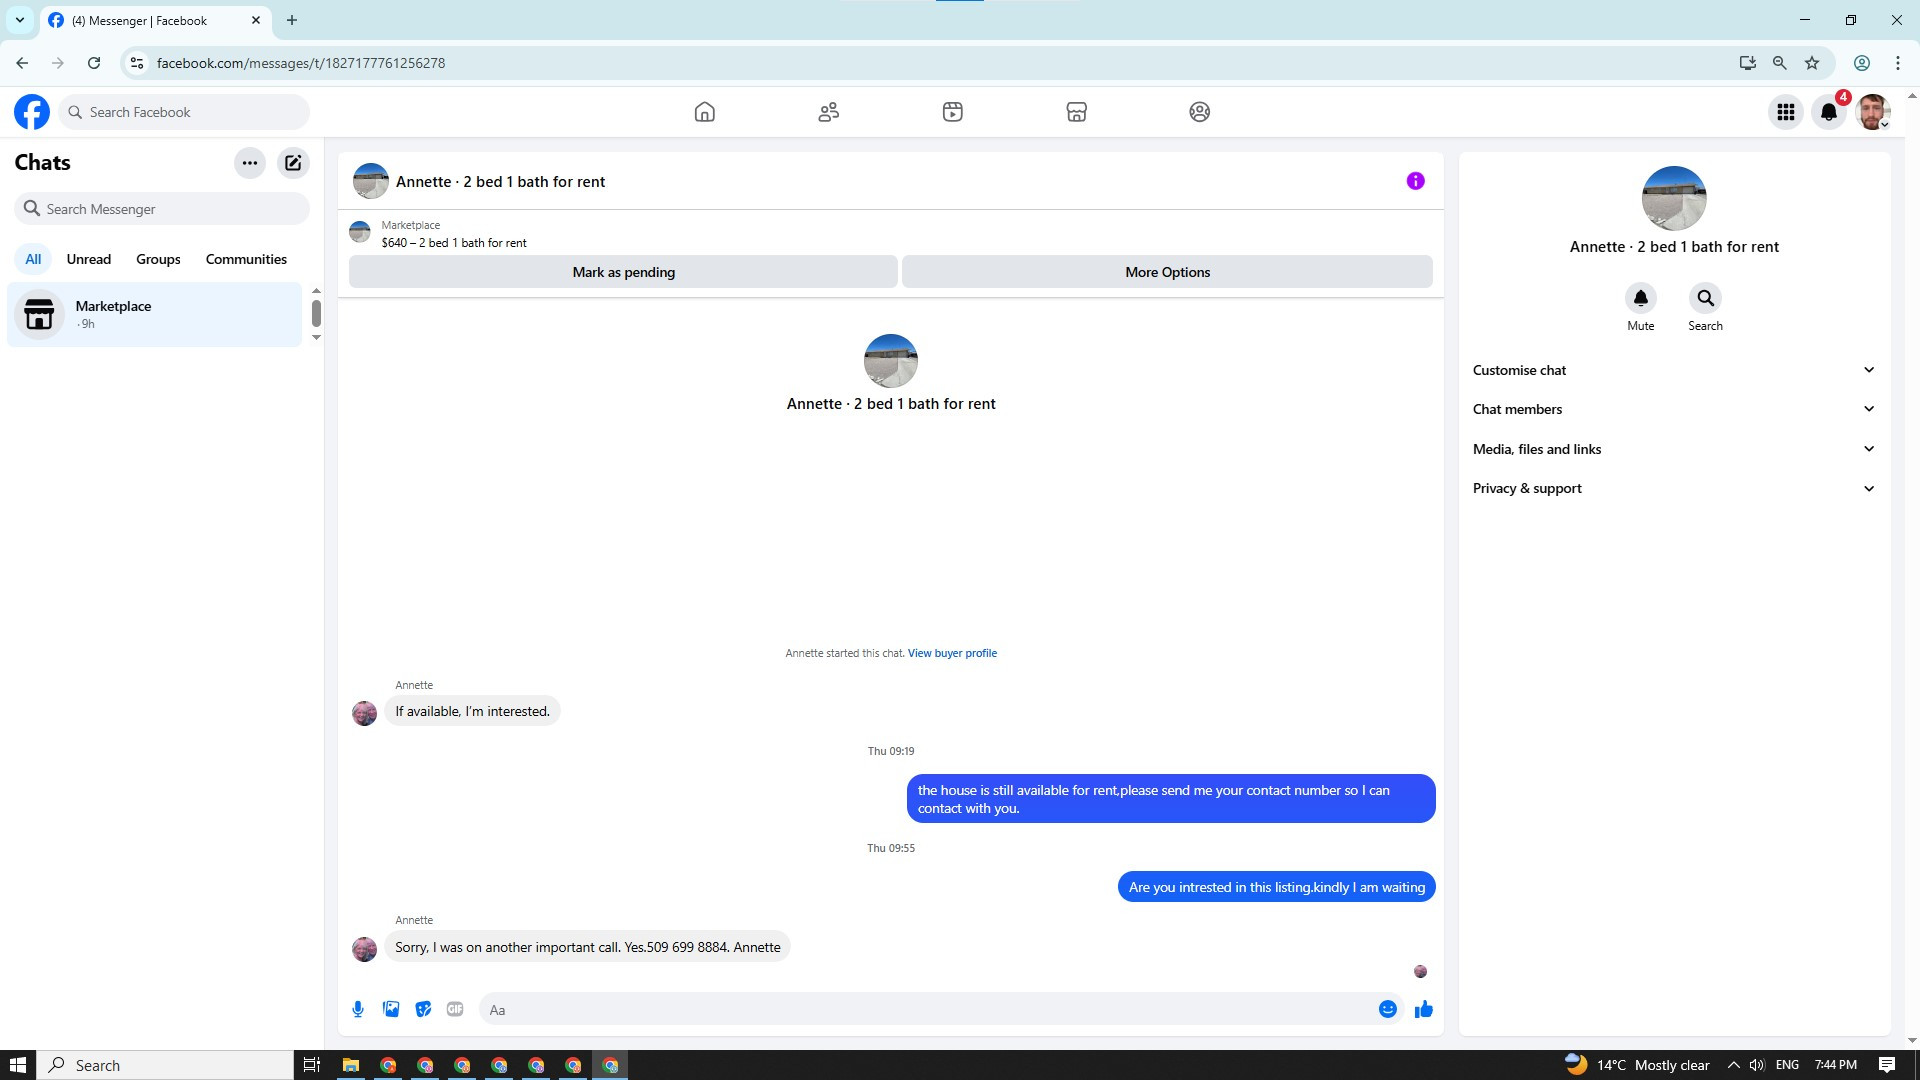Open Facebook notifications bell
1920x1080 pixels.
pos(1828,112)
